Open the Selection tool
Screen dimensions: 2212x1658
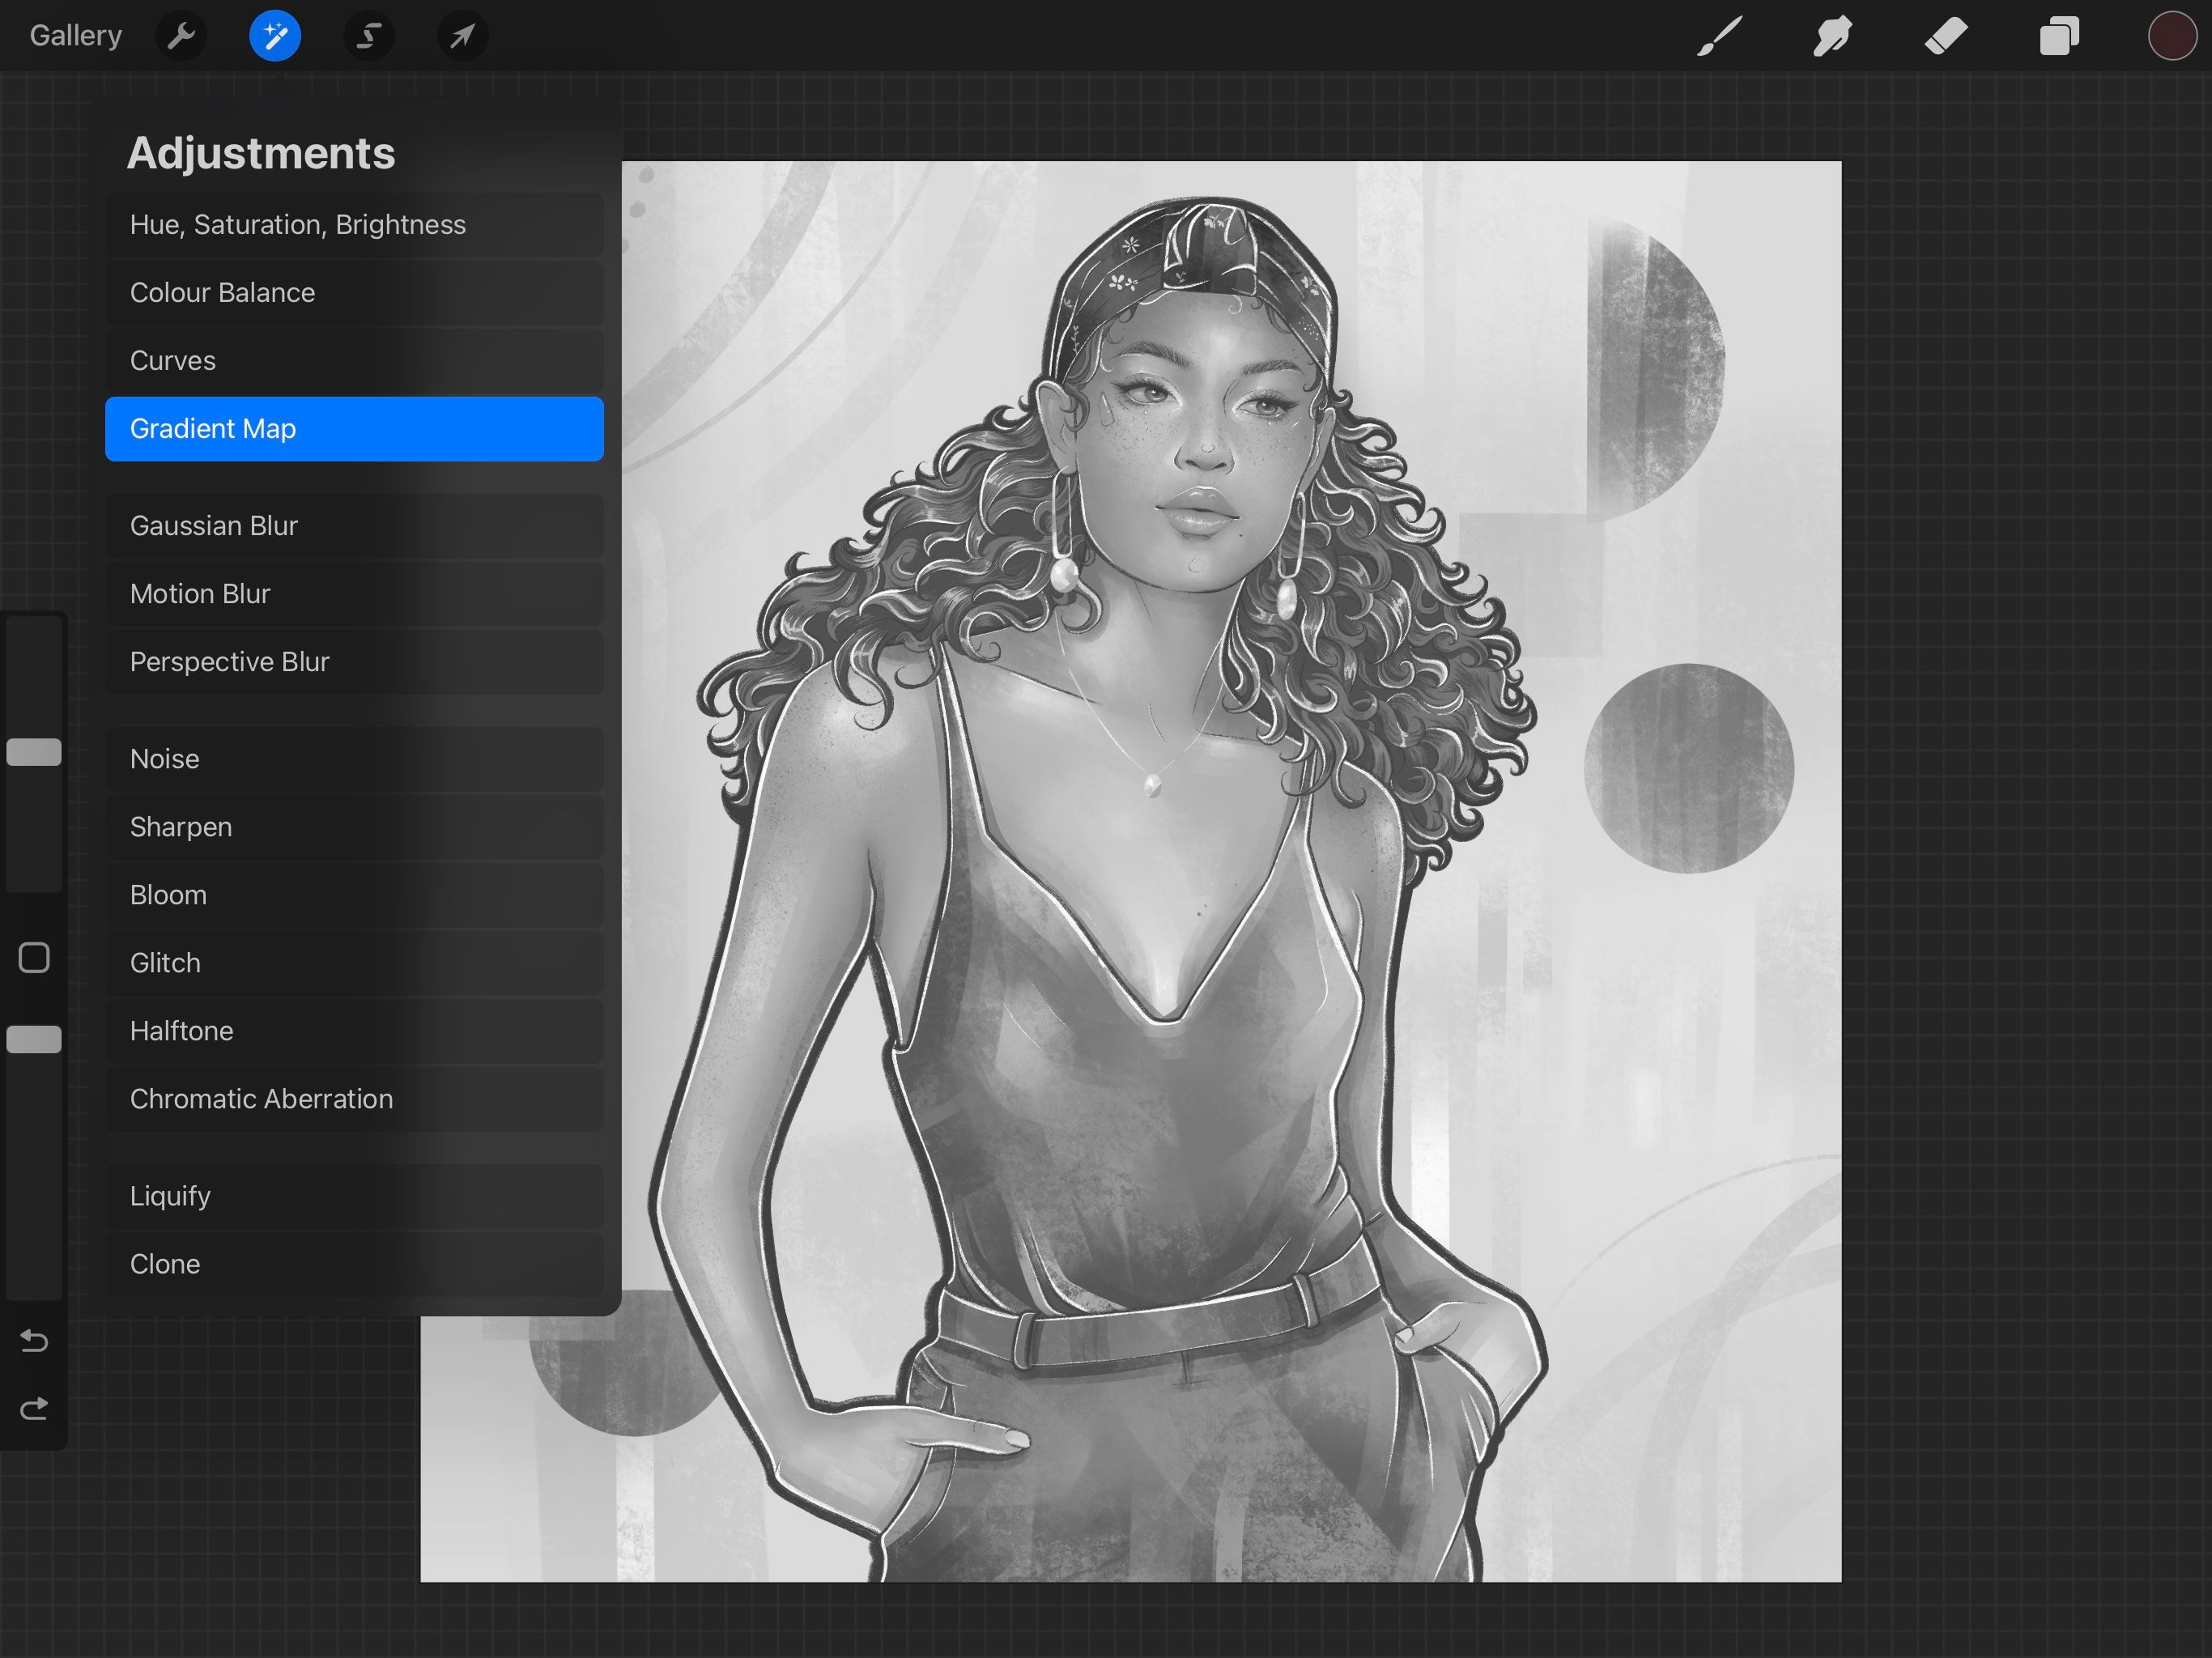point(368,36)
